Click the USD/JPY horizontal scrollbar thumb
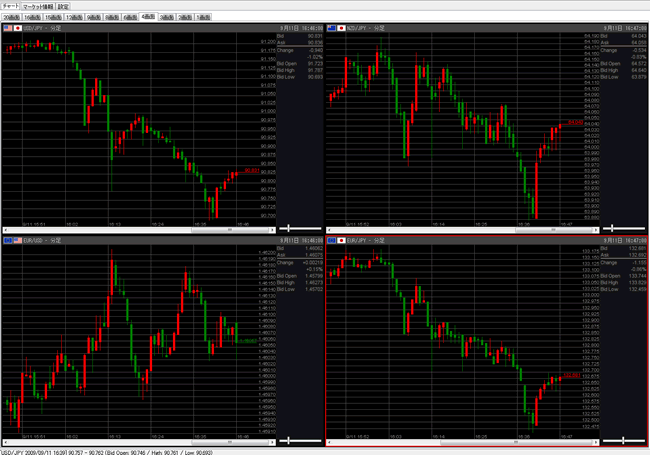The width and height of the screenshot is (650, 455). pos(230,230)
